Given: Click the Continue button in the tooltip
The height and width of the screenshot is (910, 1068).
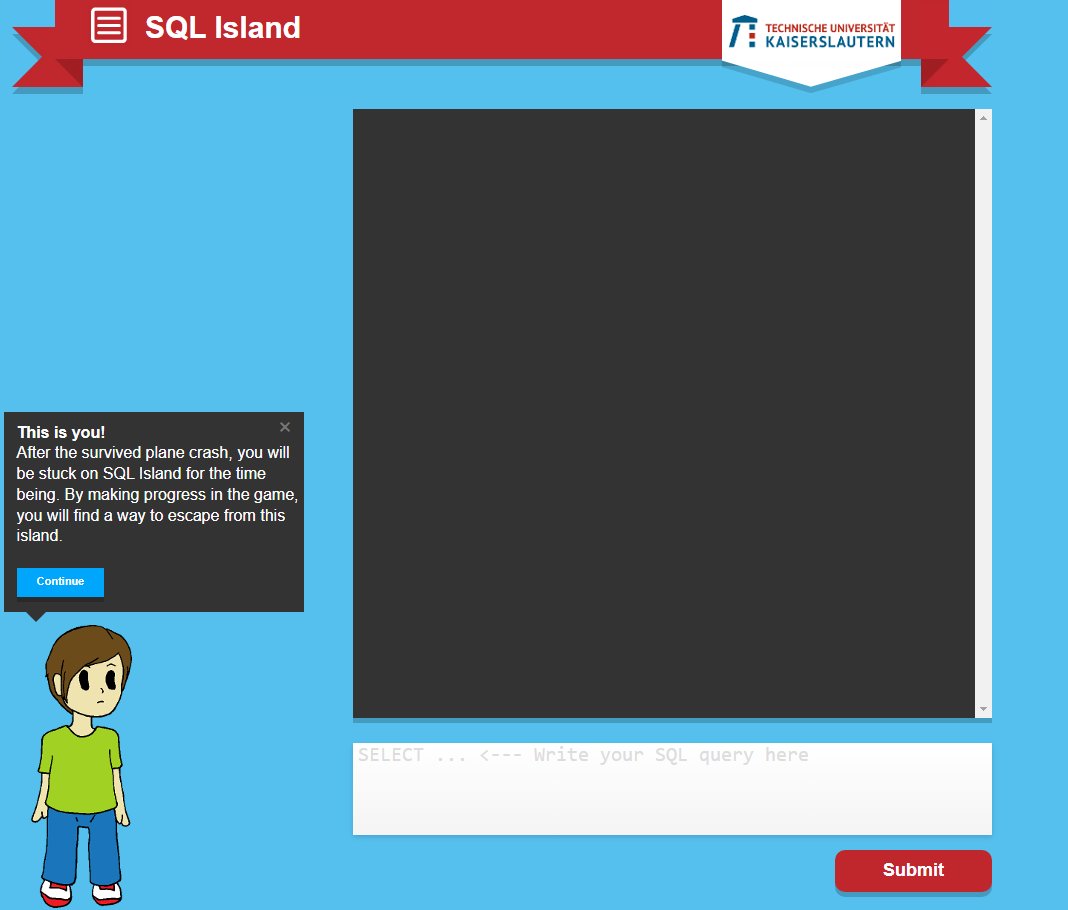Looking at the screenshot, I should point(61,582).
